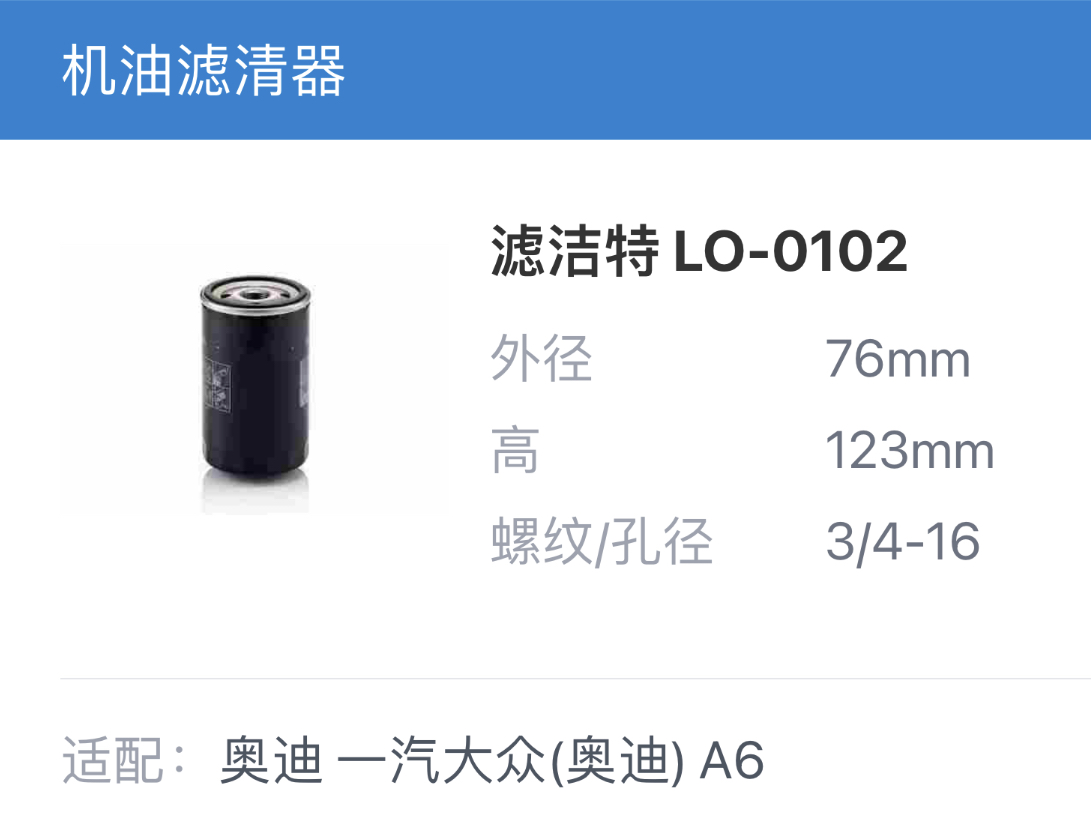This screenshot has width=1091, height=839.
Task: Click the blue header bar
Action: [546, 70]
